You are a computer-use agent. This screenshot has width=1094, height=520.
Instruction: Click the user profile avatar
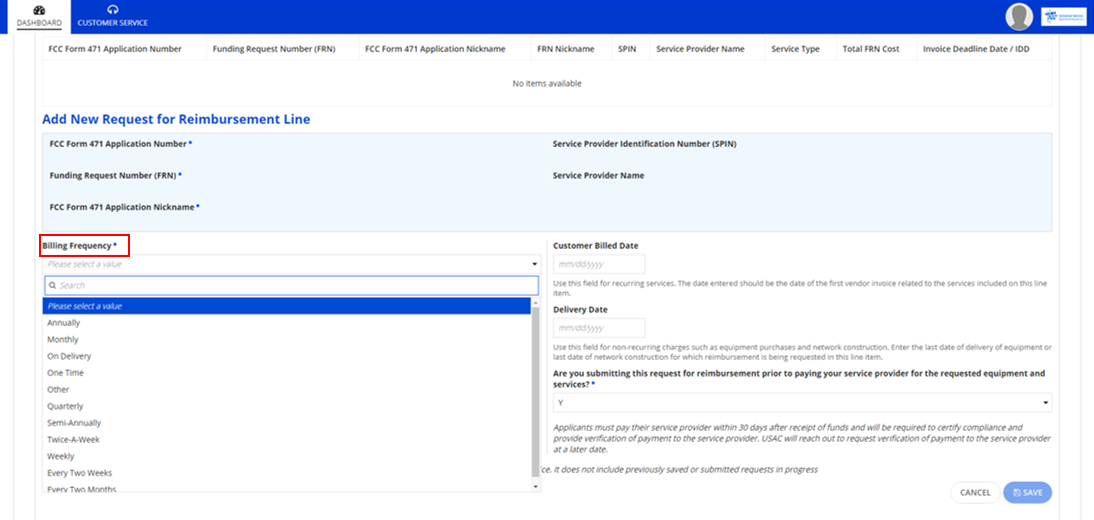[1019, 17]
